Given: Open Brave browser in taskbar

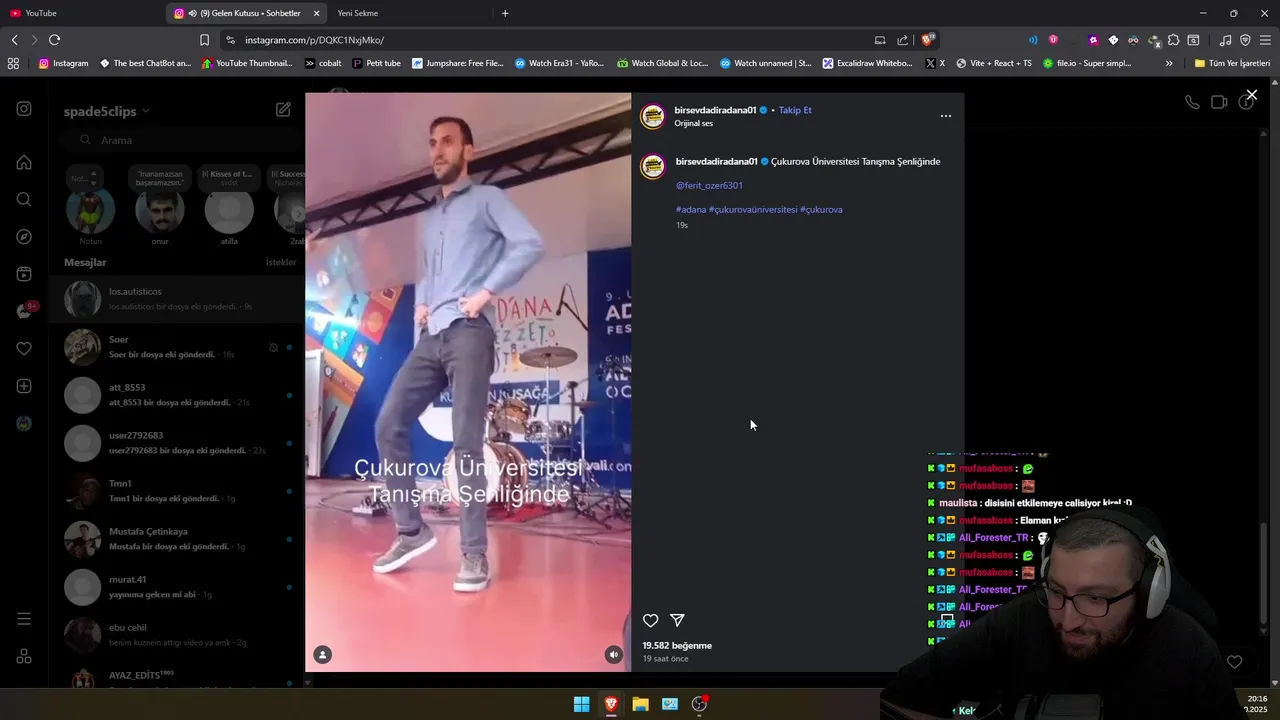Looking at the screenshot, I should (x=611, y=704).
